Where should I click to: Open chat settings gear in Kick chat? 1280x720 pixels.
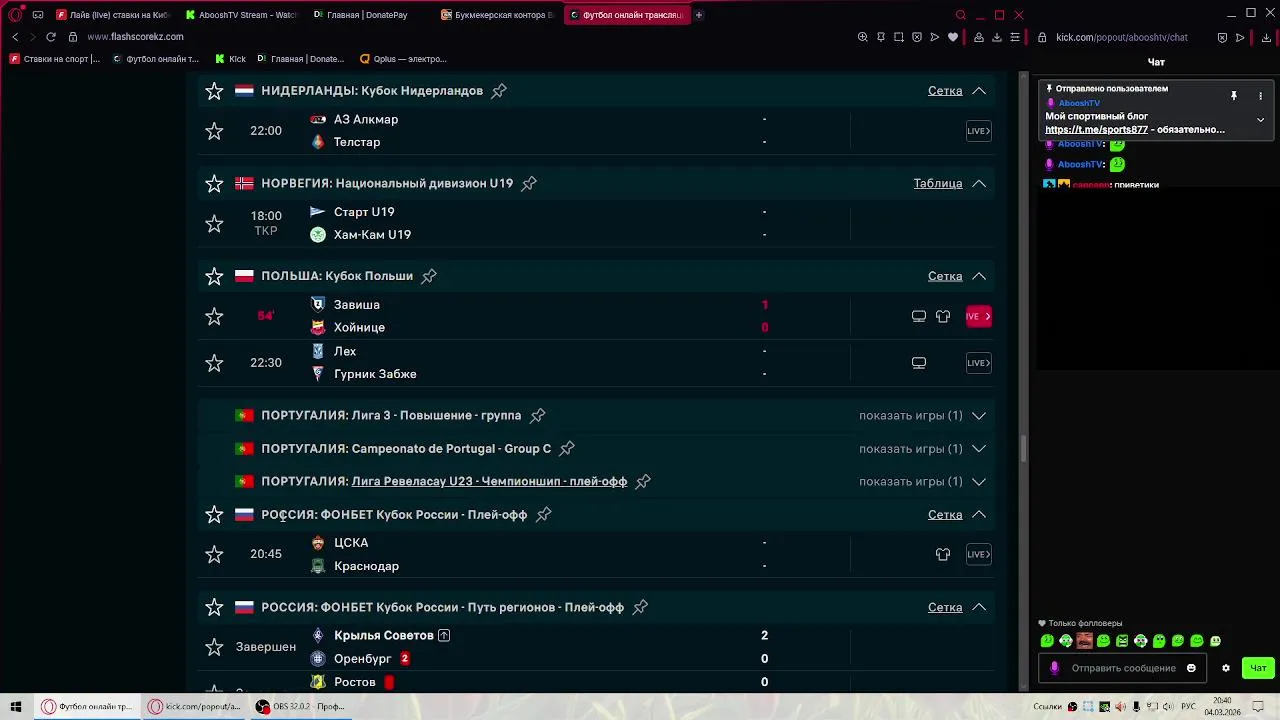coord(1226,668)
